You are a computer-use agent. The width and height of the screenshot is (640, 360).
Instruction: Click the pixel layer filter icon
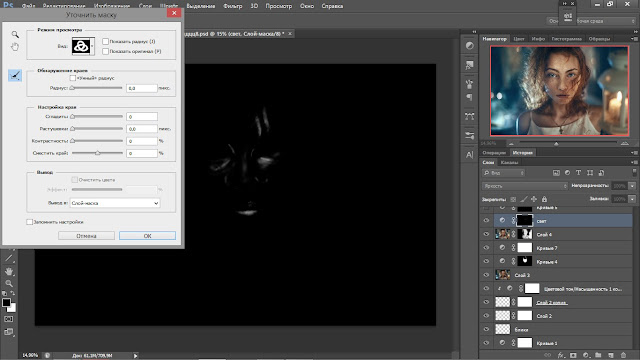[556, 173]
